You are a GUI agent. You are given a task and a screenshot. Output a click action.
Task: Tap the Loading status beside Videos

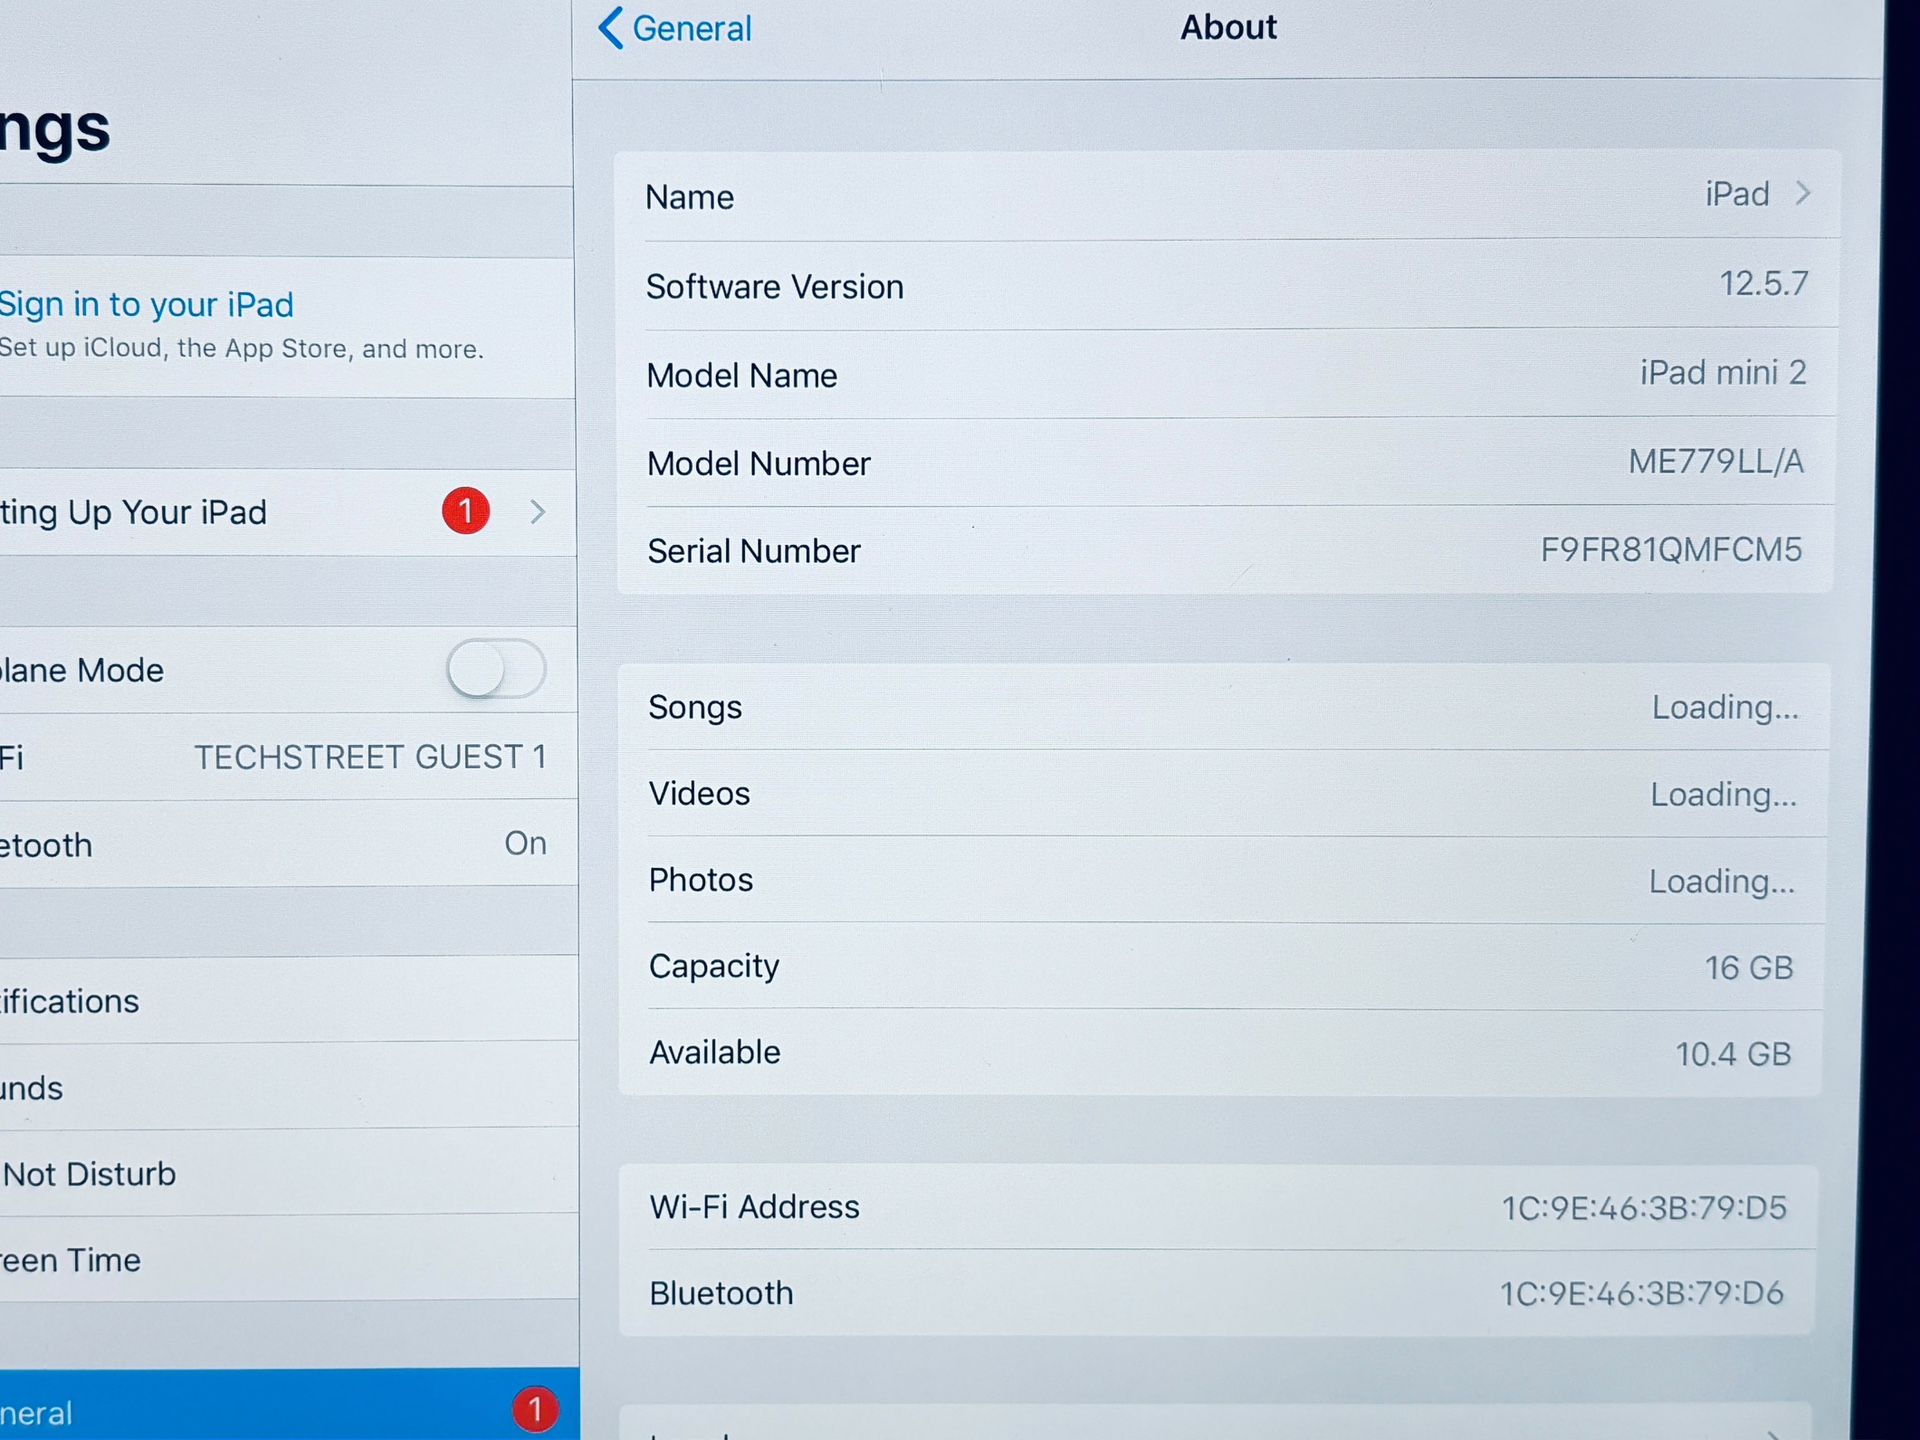[1724, 795]
